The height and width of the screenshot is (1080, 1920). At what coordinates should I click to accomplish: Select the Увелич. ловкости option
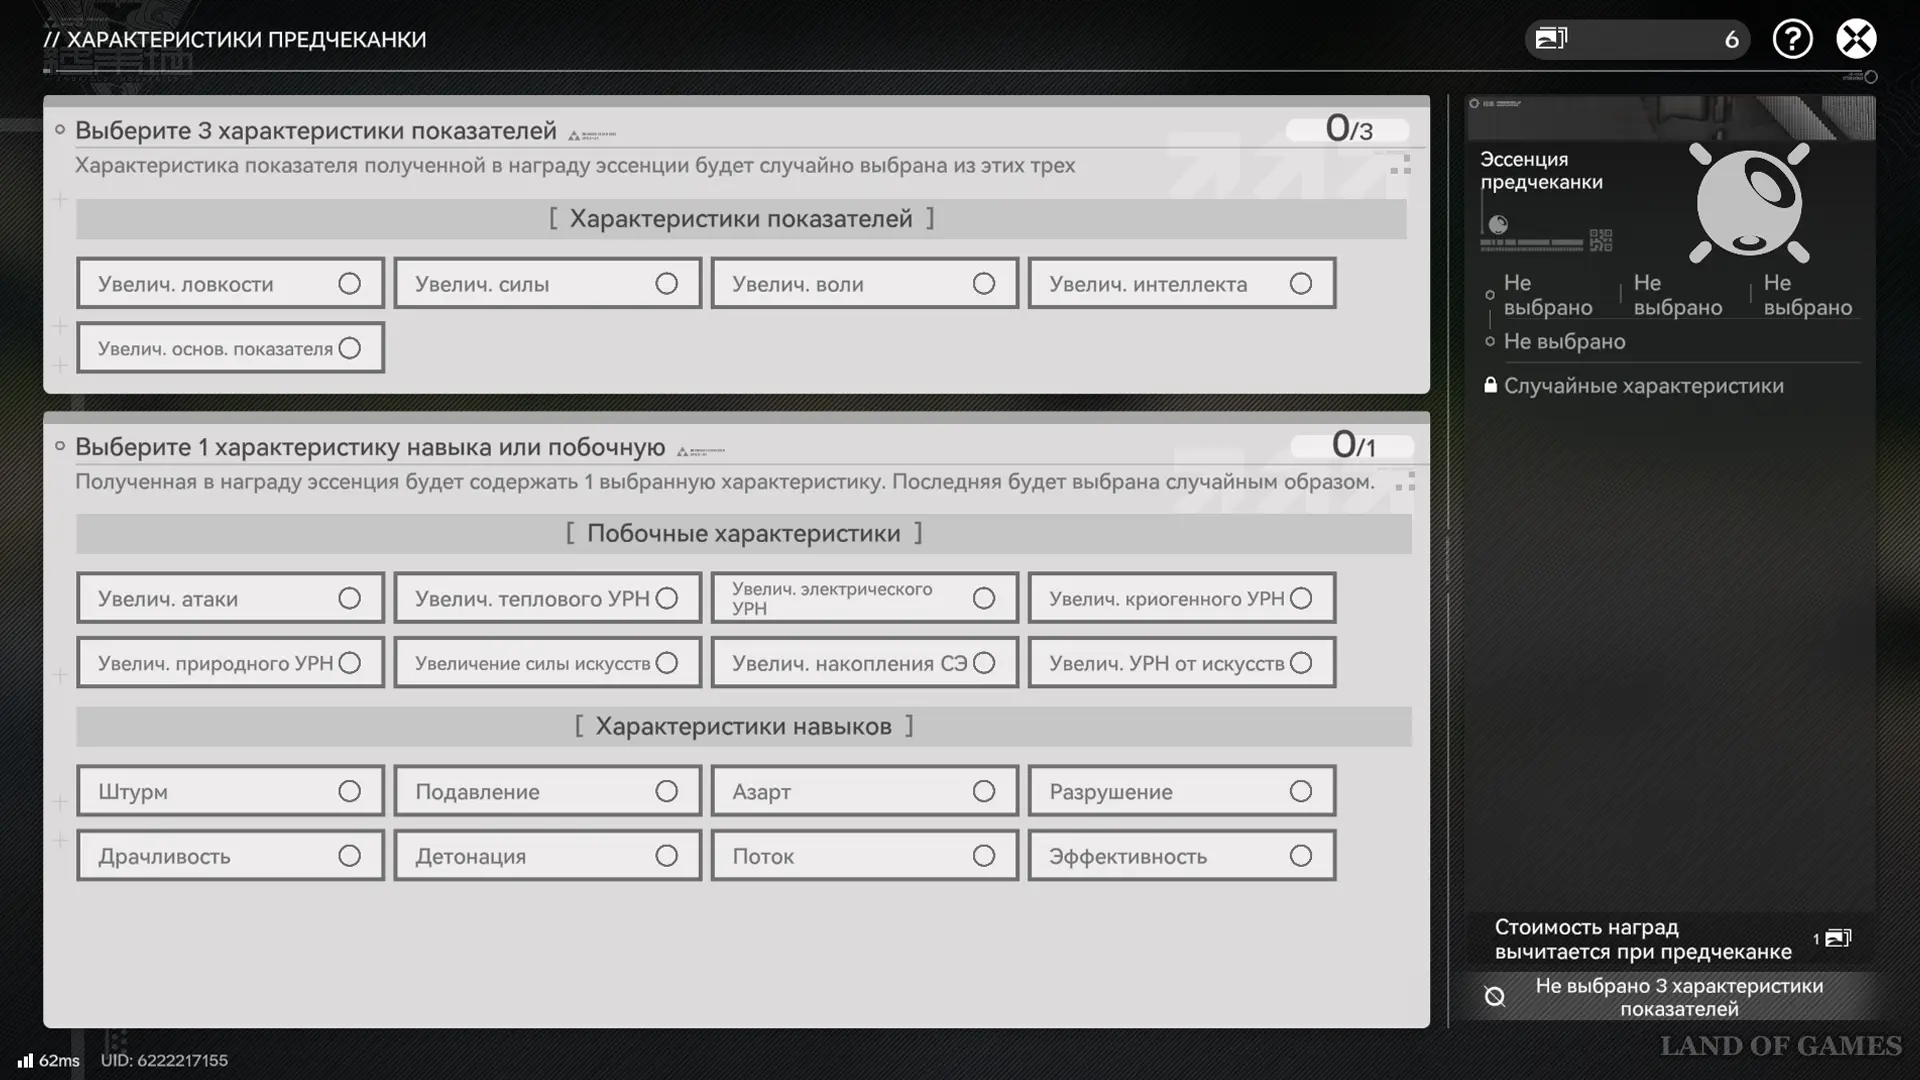230,284
